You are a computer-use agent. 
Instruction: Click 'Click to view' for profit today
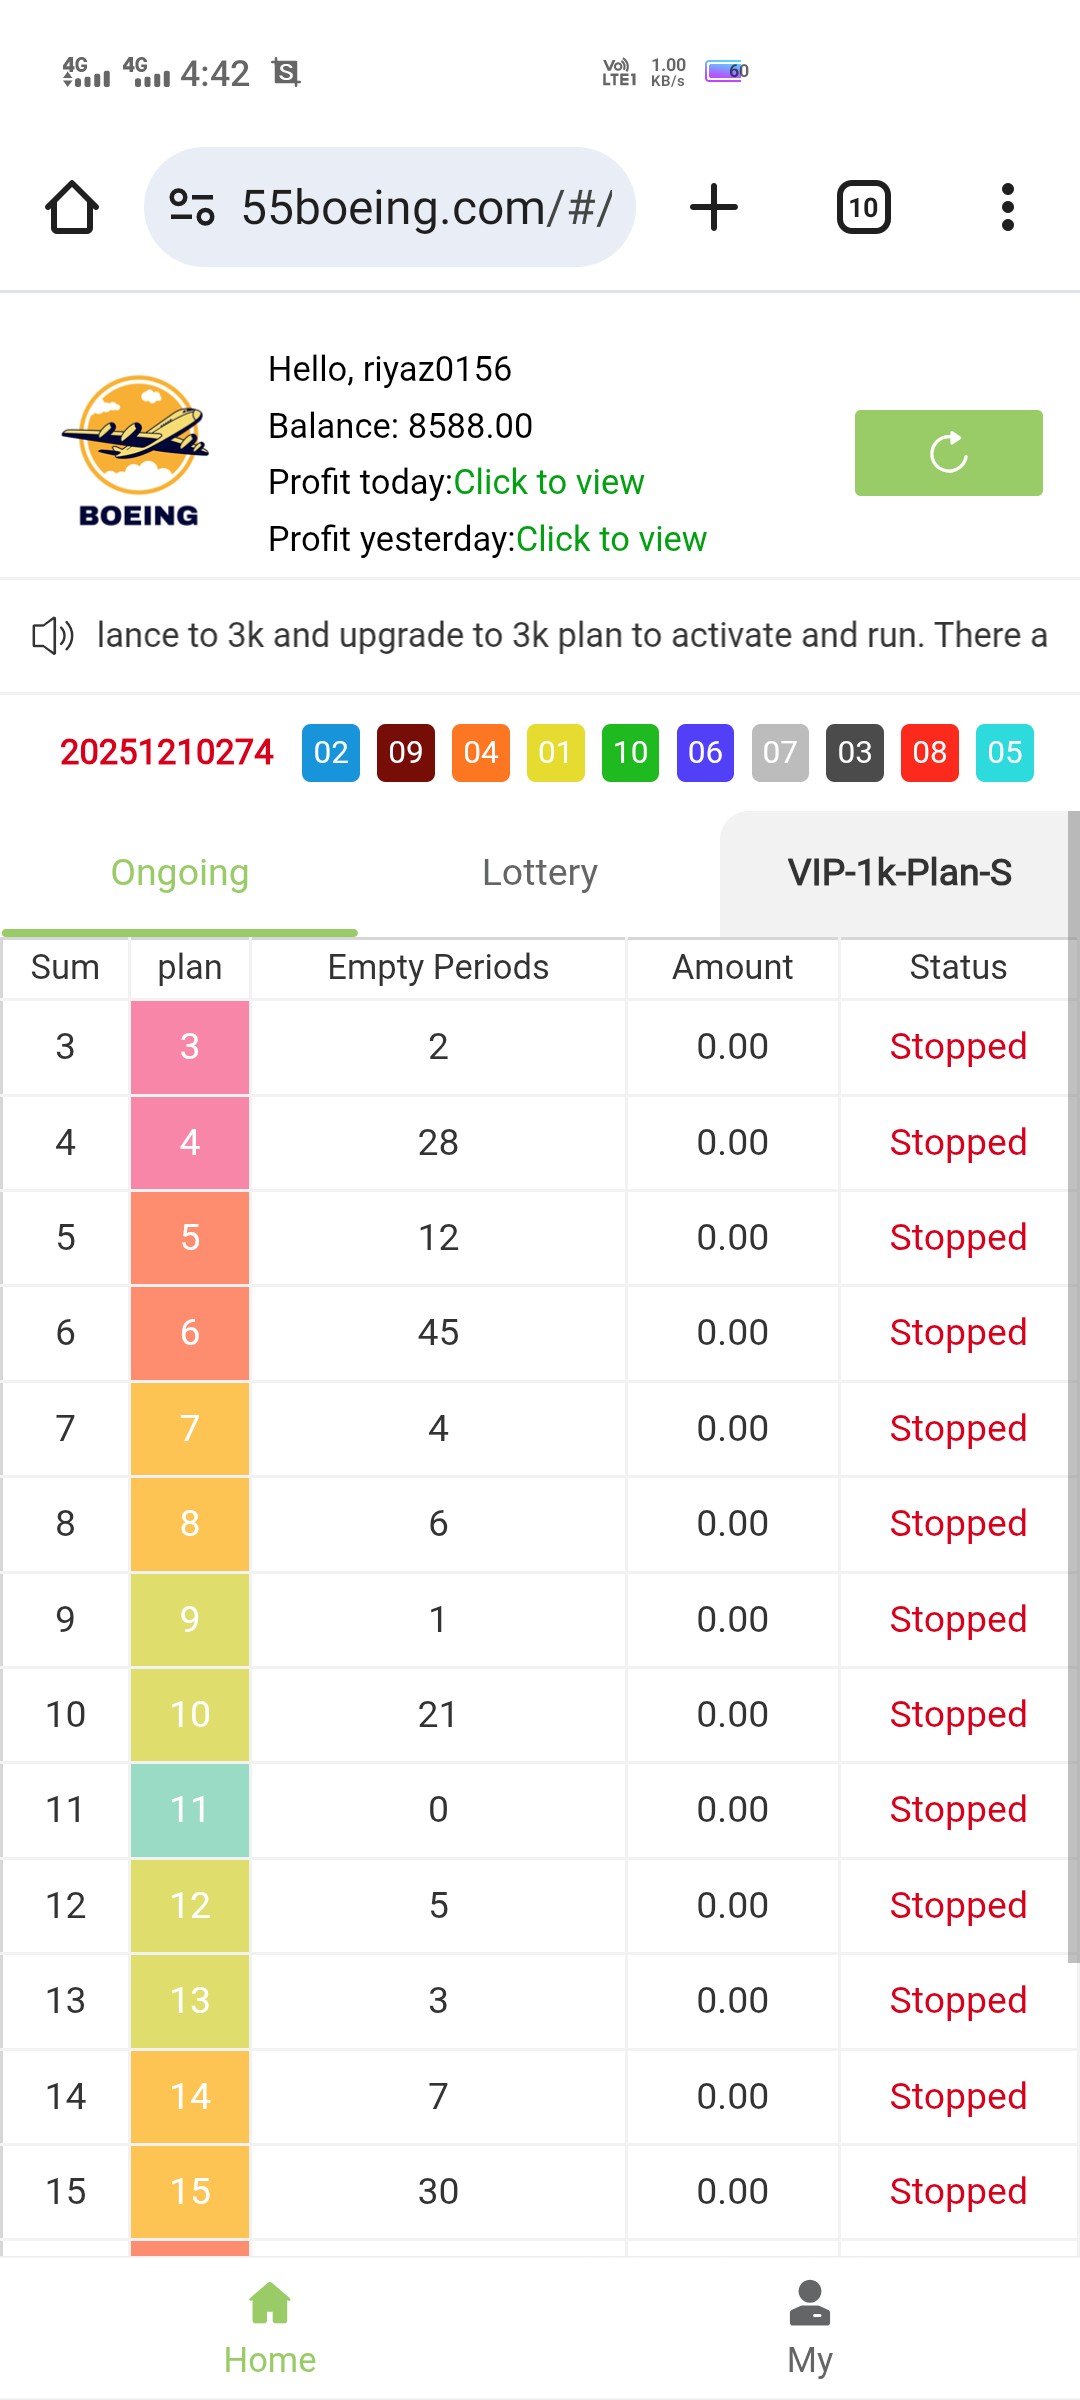point(548,483)
